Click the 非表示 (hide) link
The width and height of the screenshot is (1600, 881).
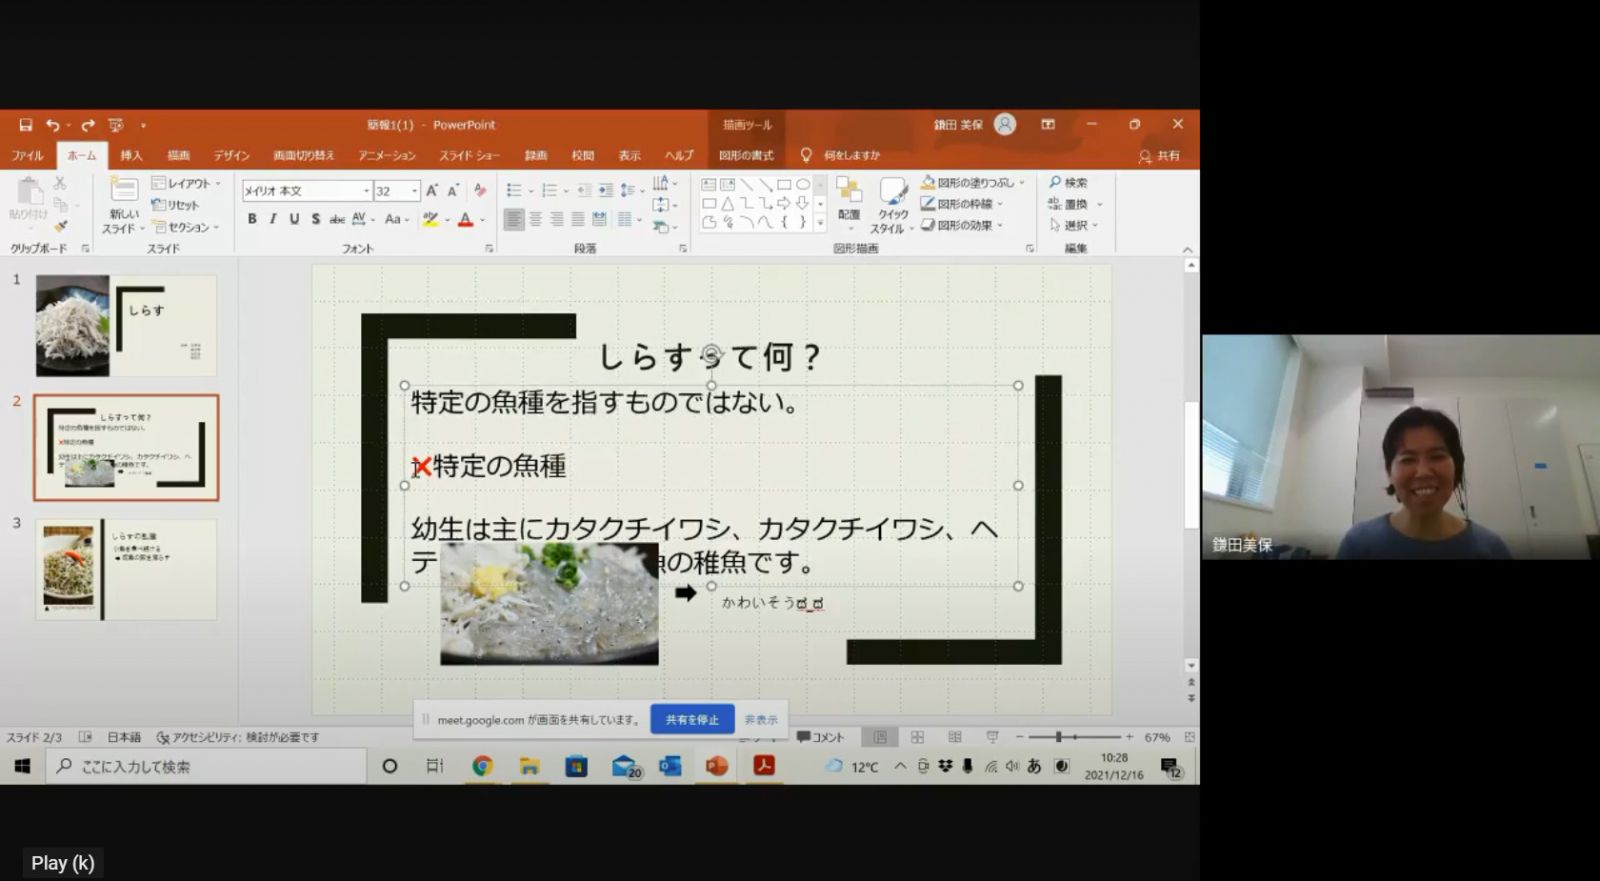[x=760, y=720]
